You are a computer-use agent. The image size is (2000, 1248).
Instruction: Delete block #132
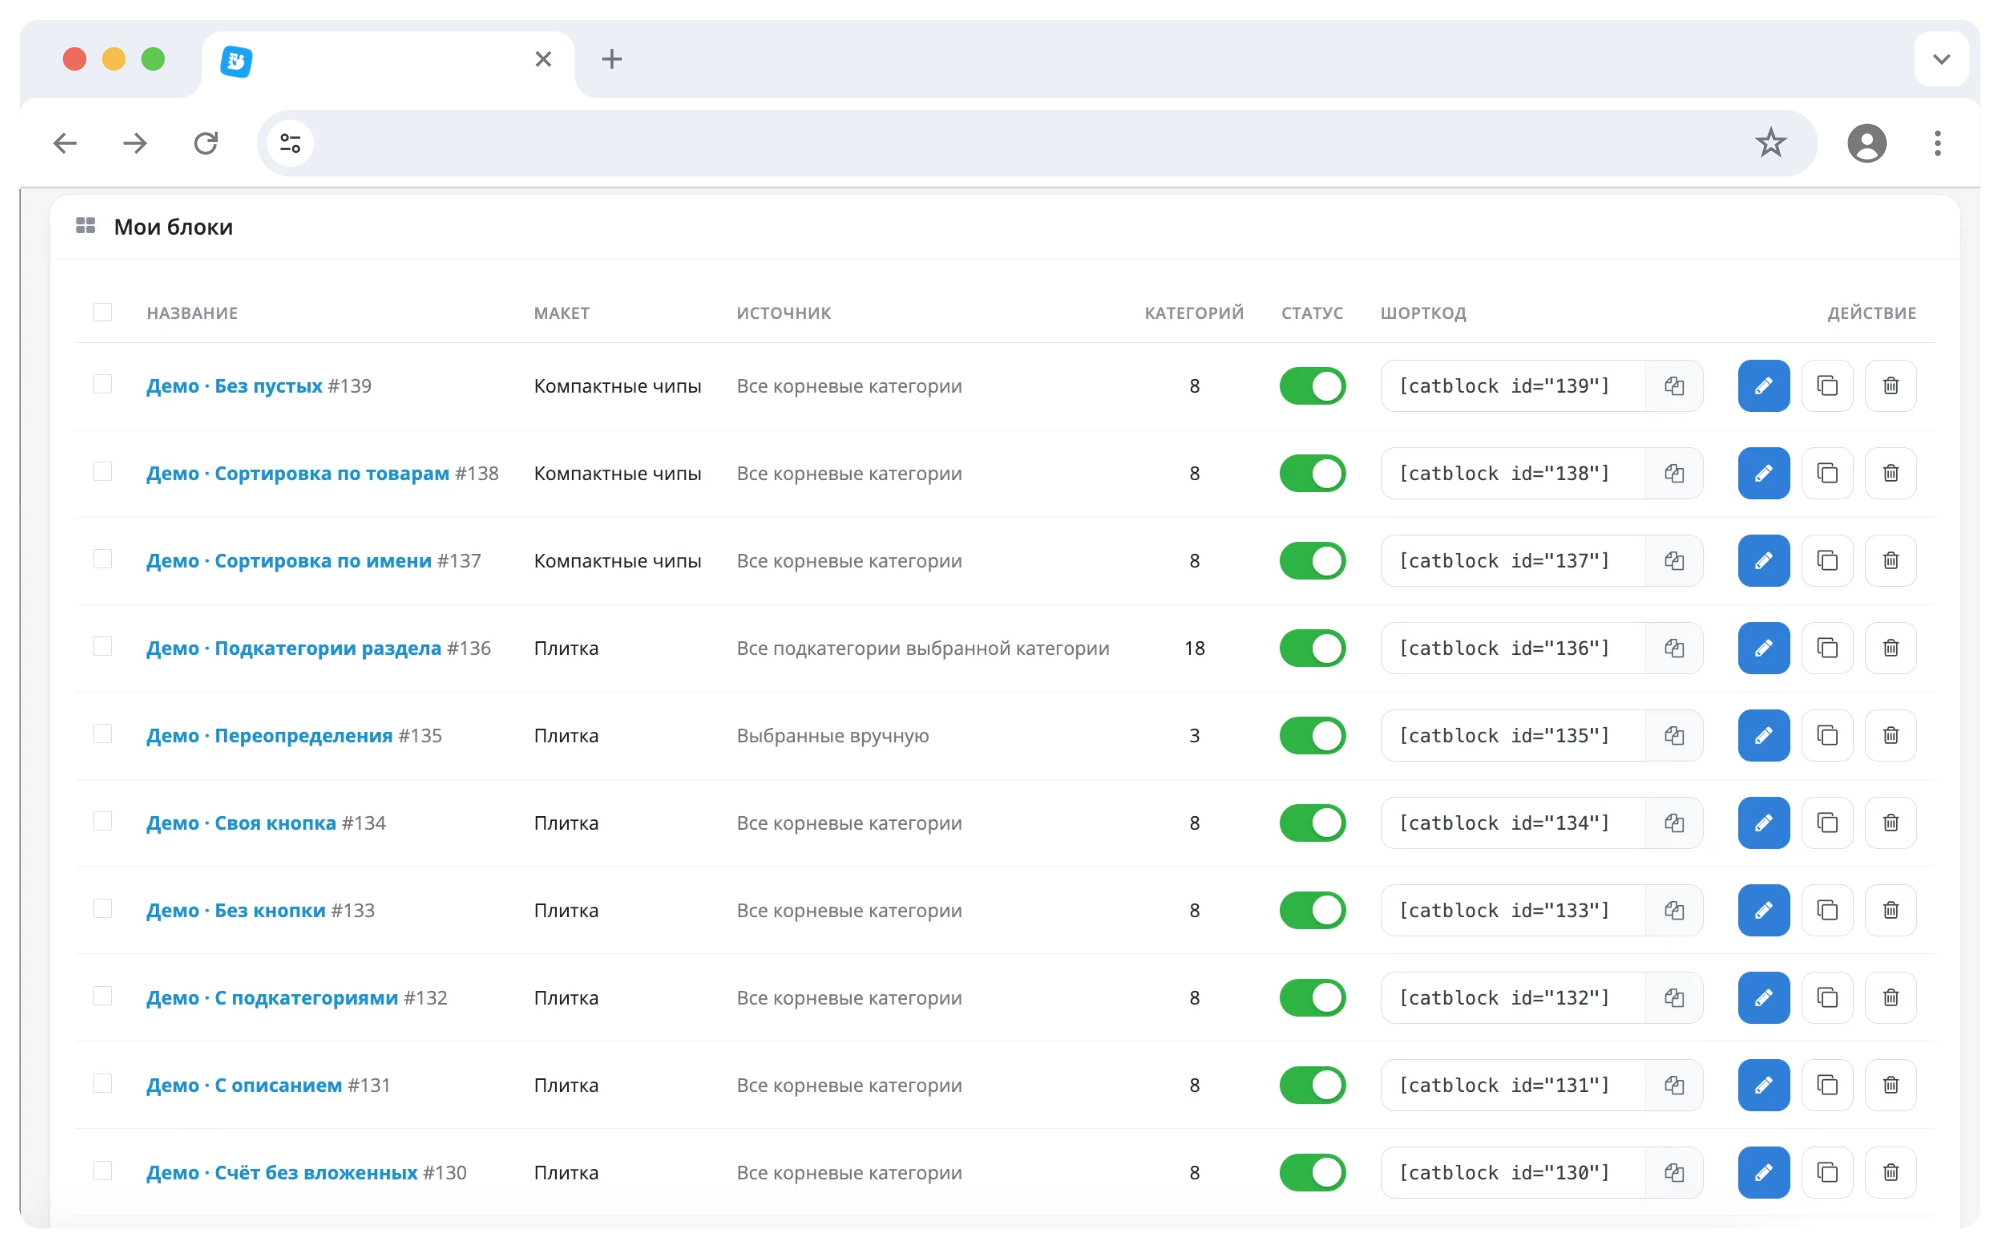click(x=1890, y=998)
